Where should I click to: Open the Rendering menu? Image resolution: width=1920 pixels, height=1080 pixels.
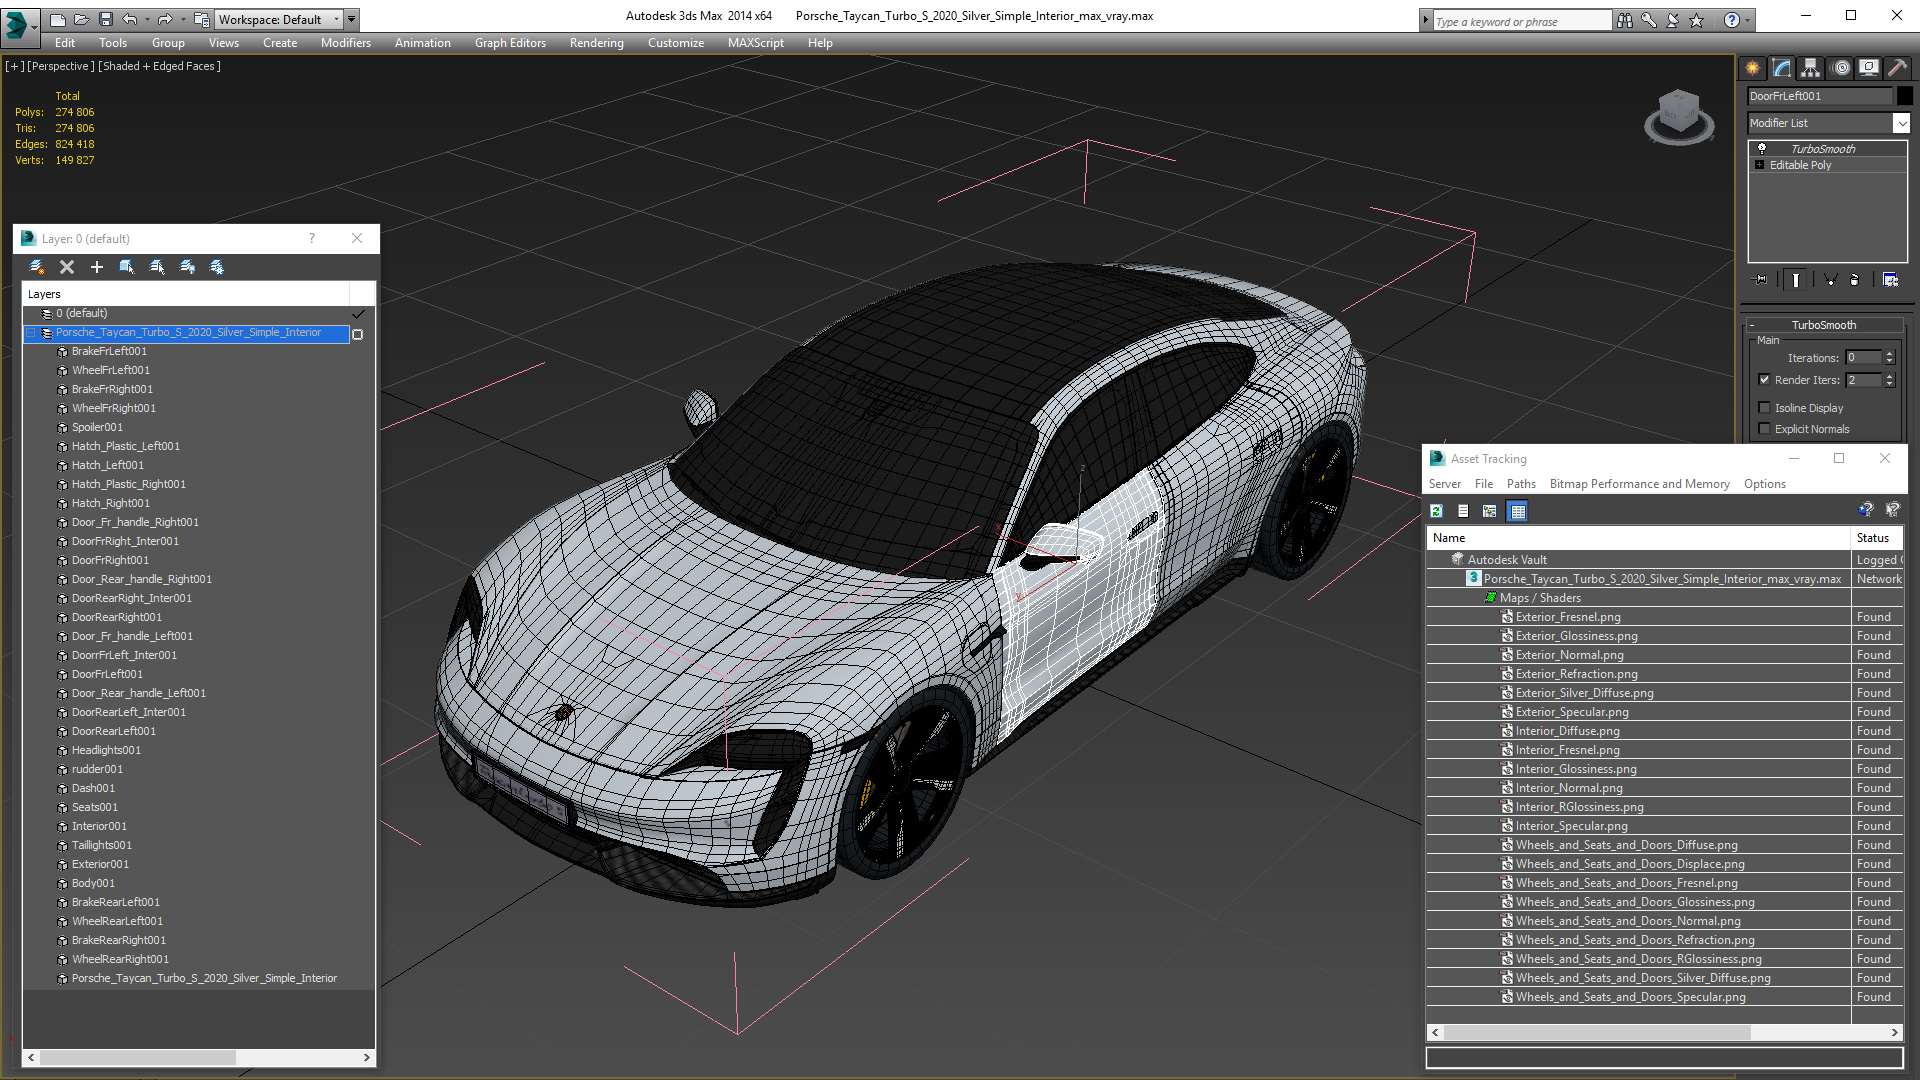coord(596,43)
